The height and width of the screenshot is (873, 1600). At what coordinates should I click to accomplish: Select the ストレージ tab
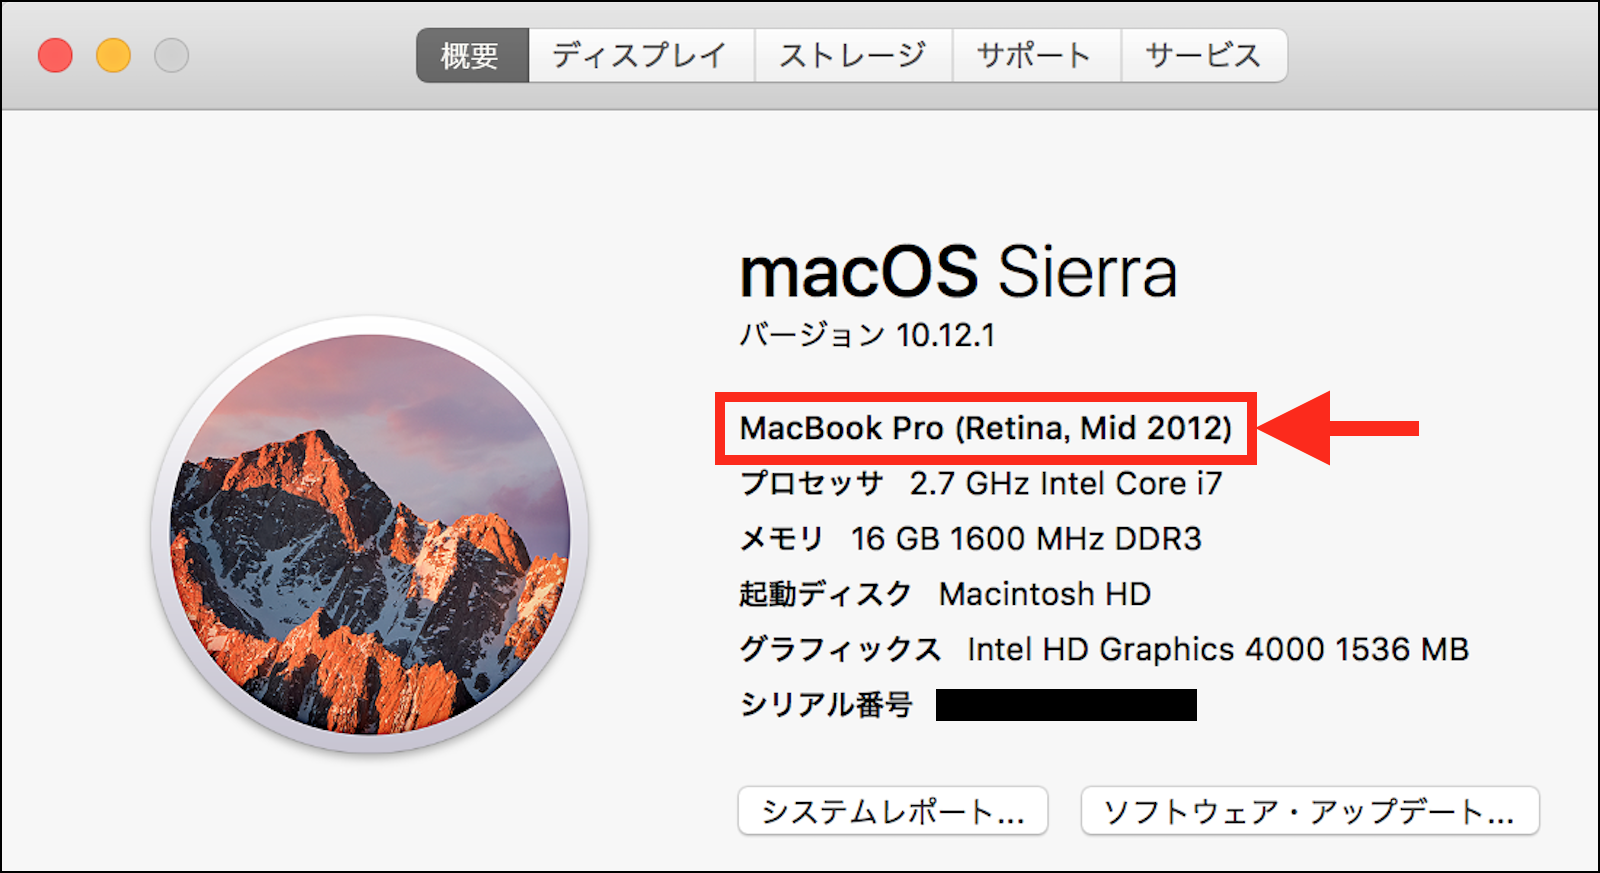pos(853,55)
